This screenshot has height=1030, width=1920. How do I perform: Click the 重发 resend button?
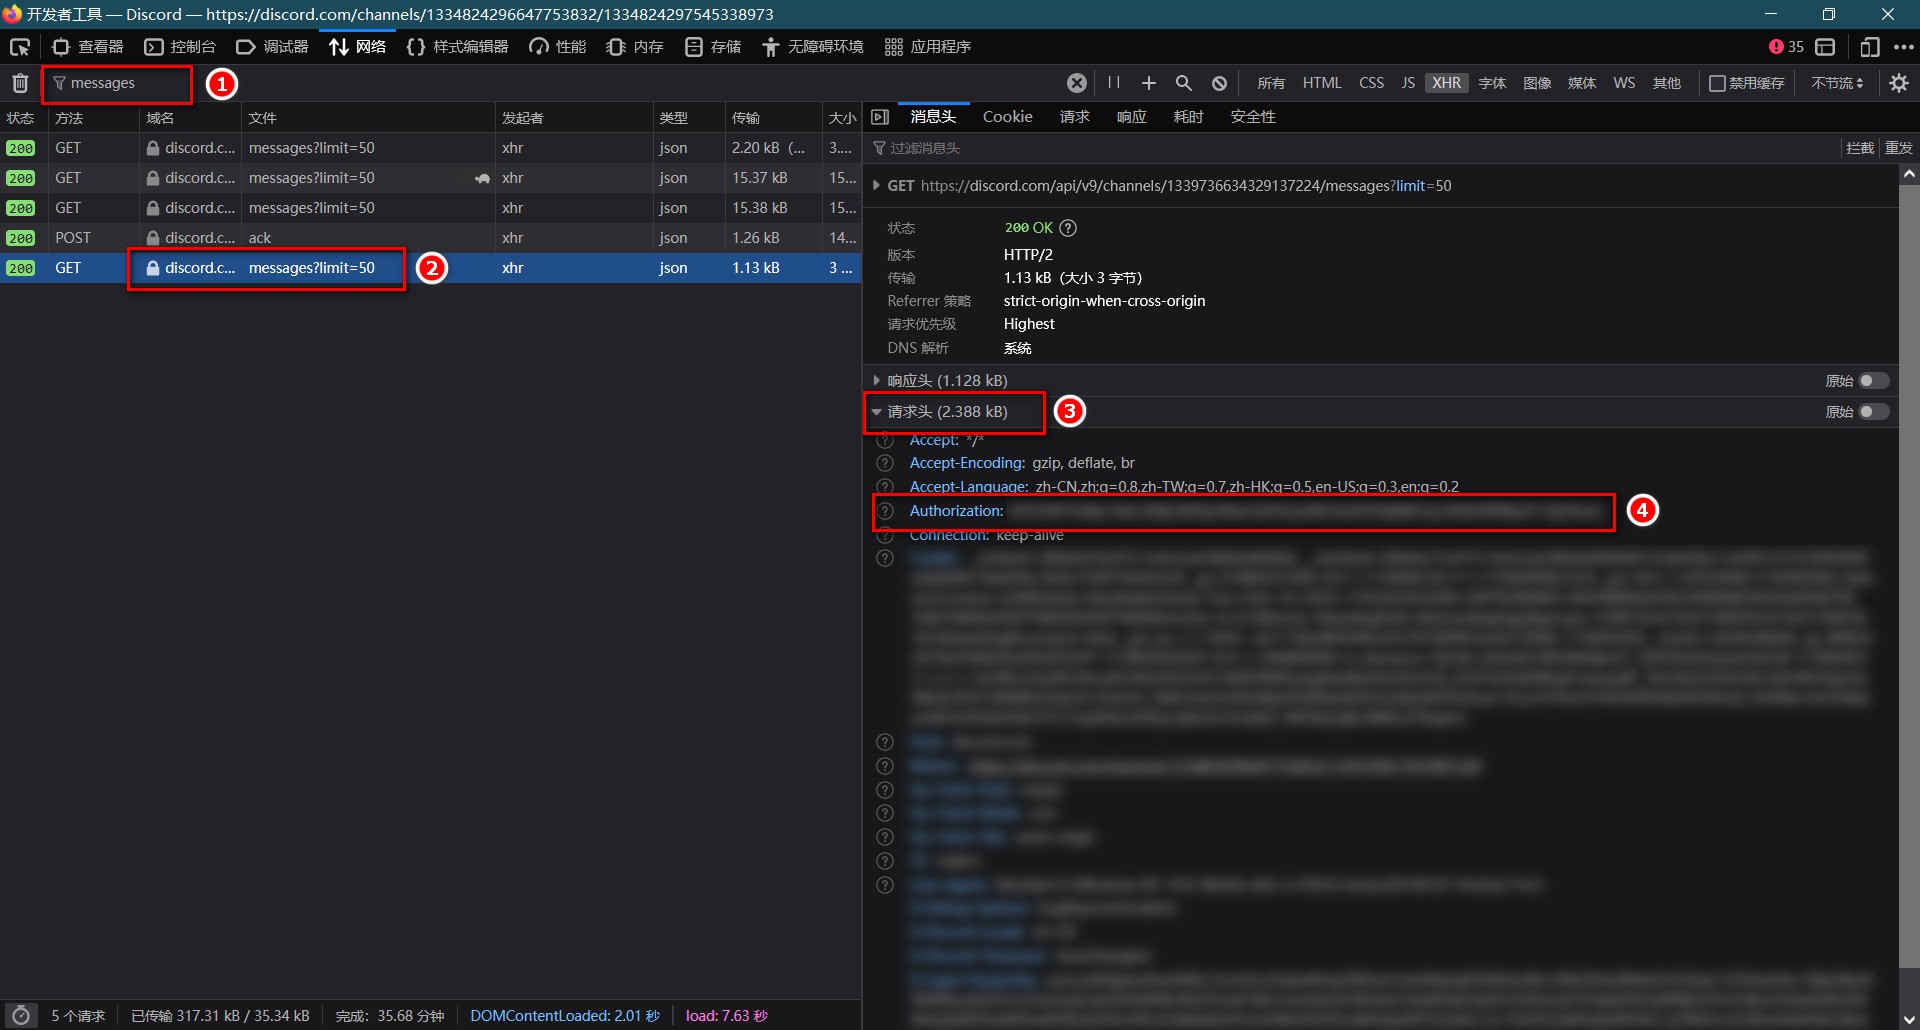[1898, 148]
